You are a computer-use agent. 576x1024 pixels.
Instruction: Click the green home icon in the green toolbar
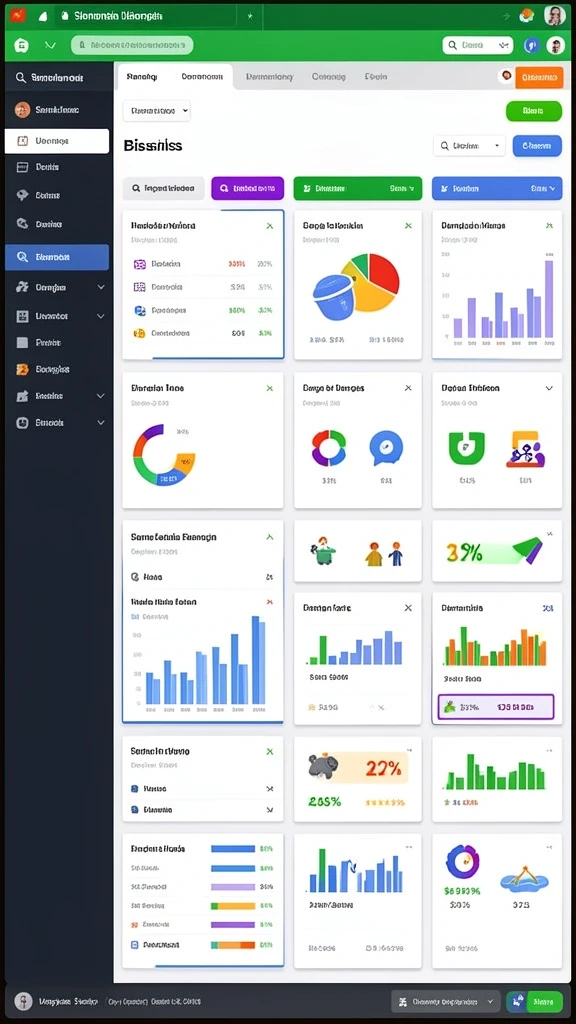click(22, 46)
